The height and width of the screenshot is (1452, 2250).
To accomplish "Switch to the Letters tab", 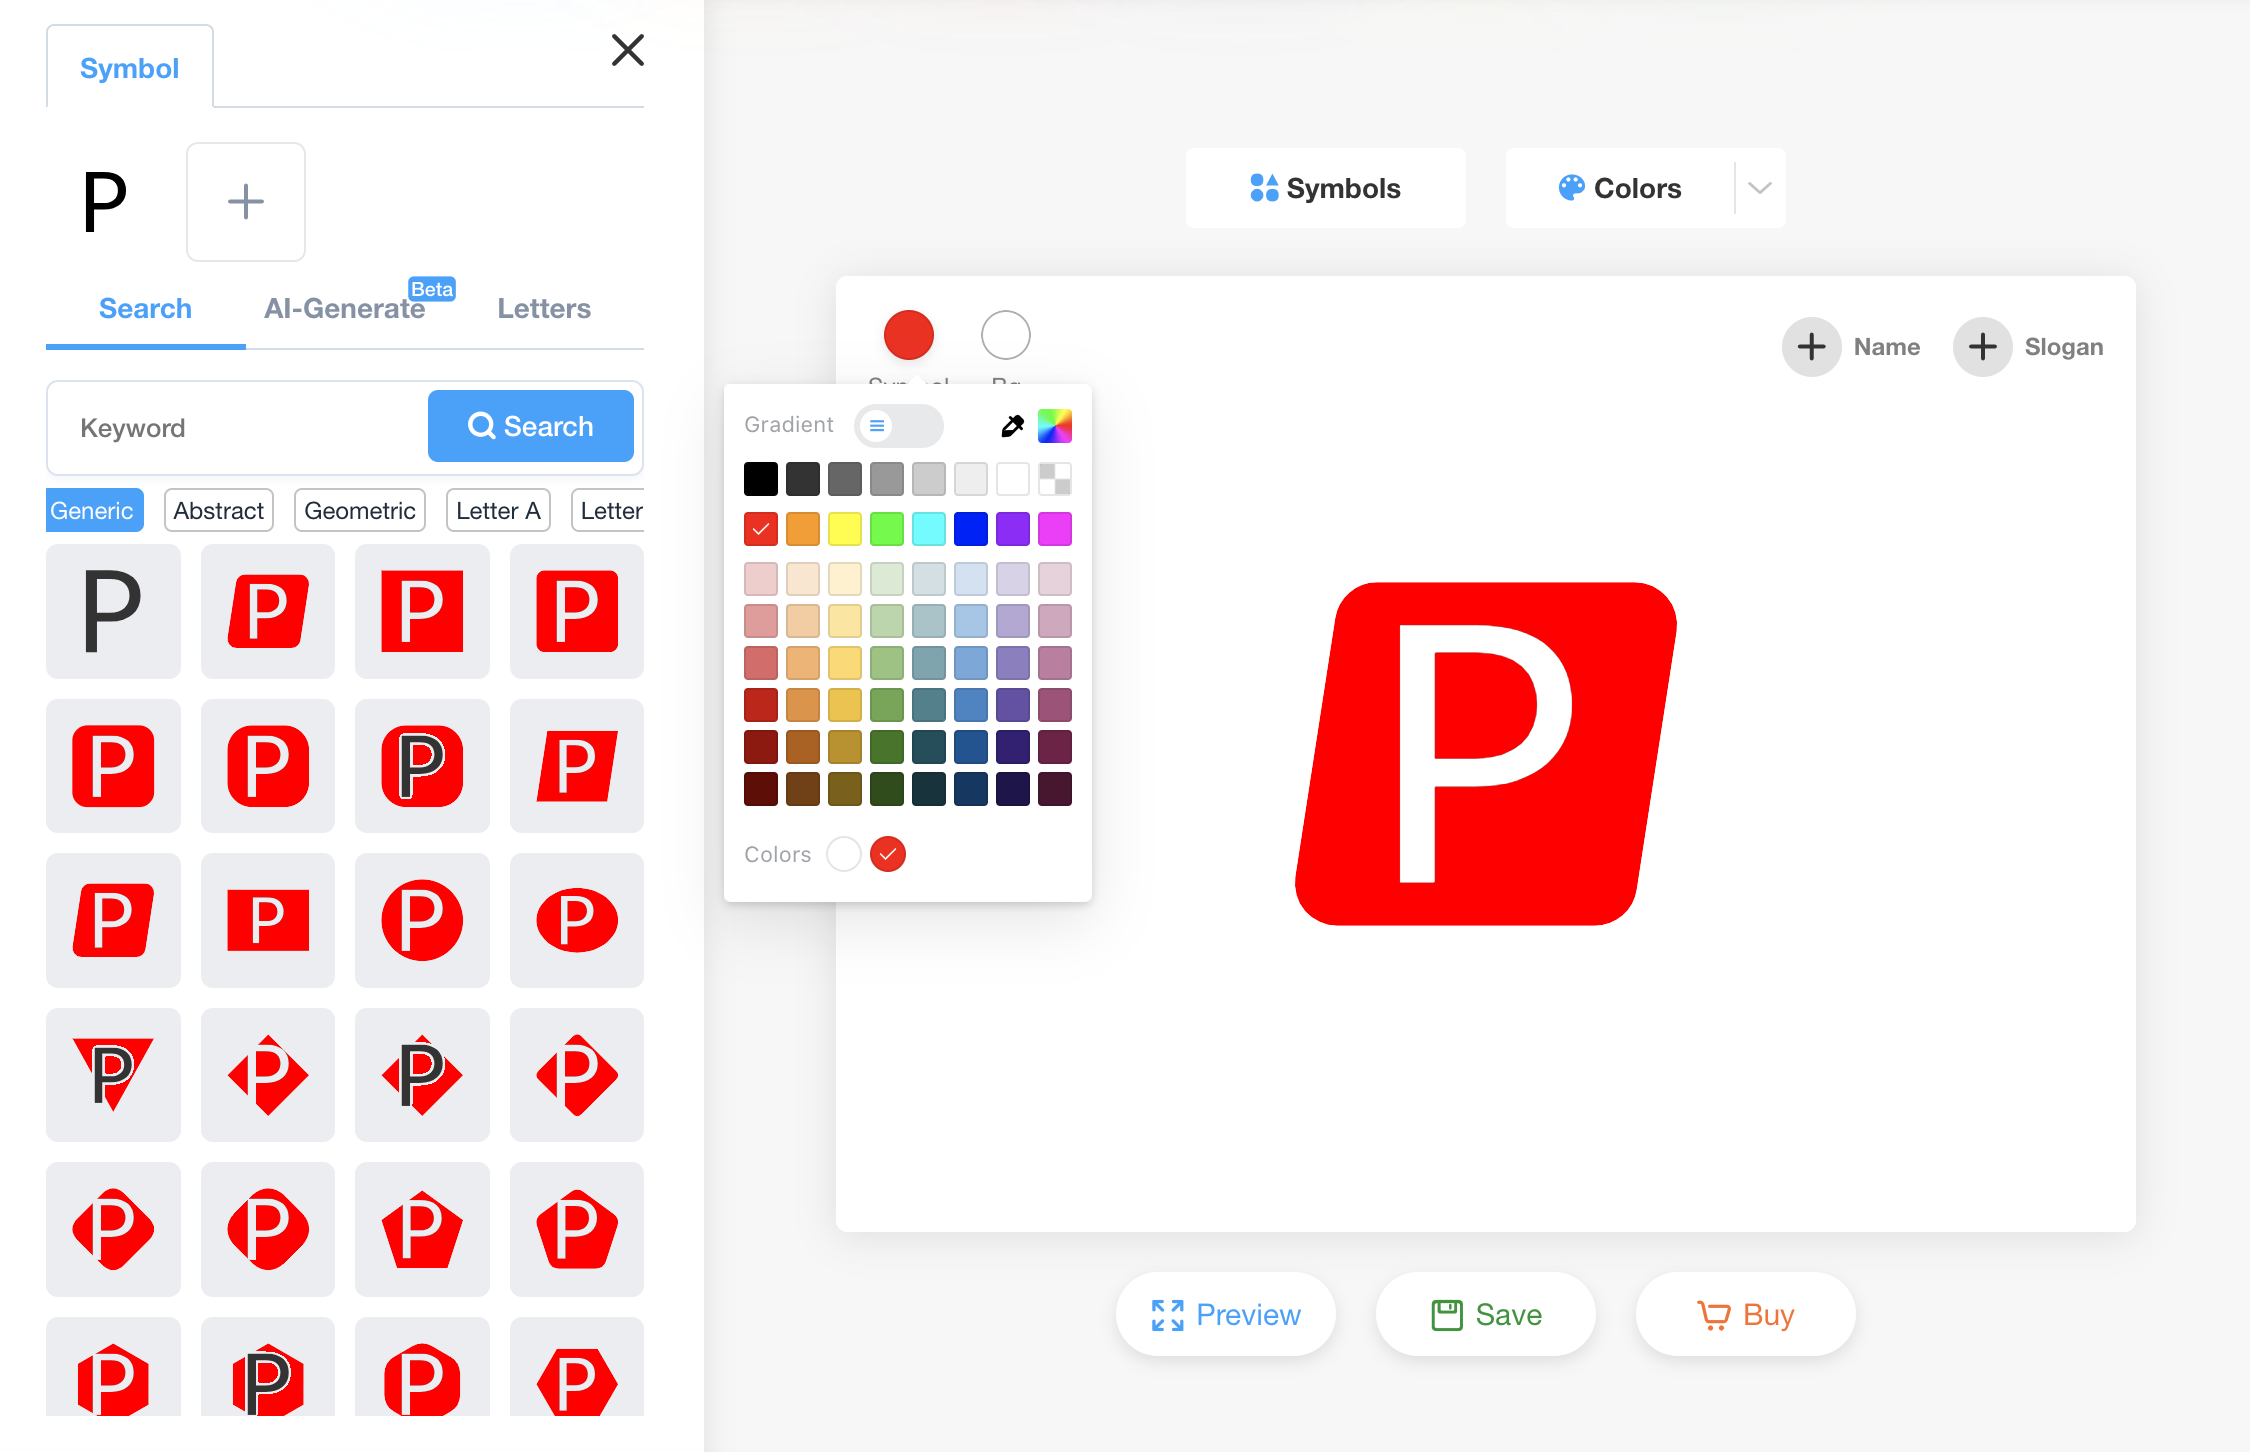I will (x=544, y=309).
